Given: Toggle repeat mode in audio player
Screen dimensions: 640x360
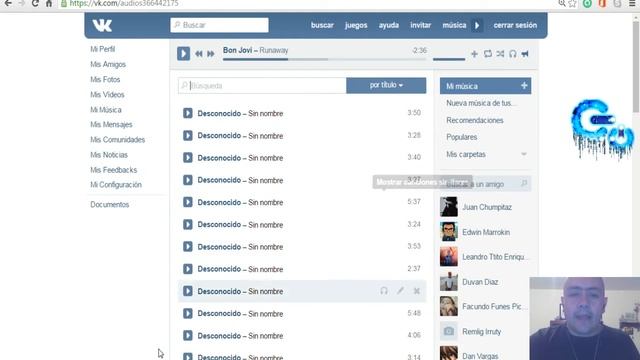Looking at the screenshot, I should point(487,54).
